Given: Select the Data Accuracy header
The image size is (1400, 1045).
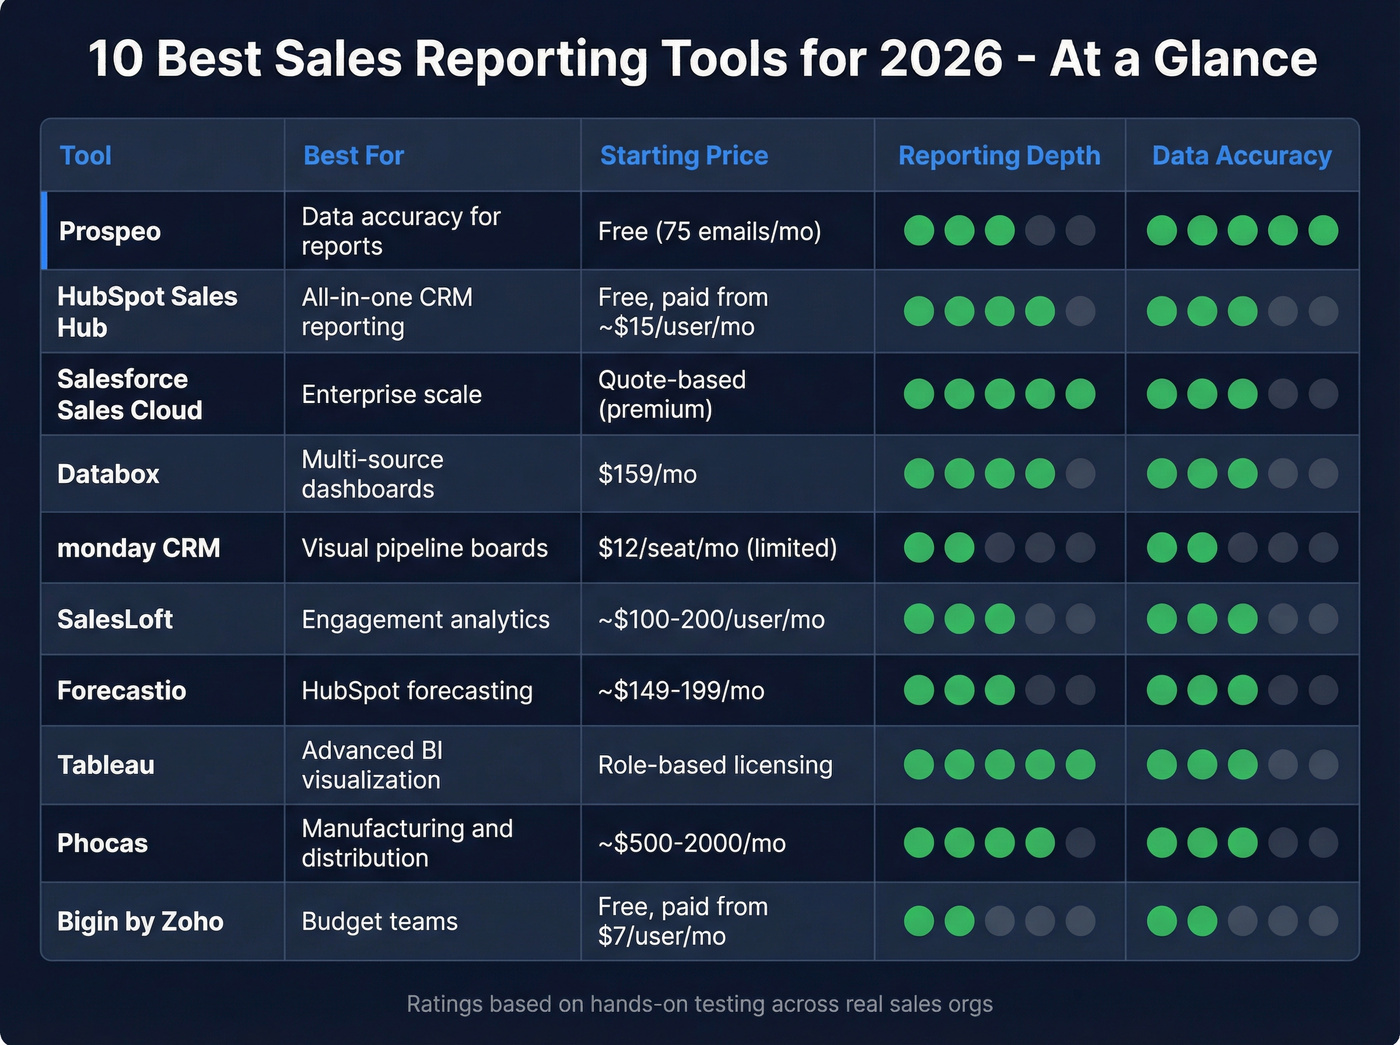Looking at the screenshot, I should click(1242, 156).
